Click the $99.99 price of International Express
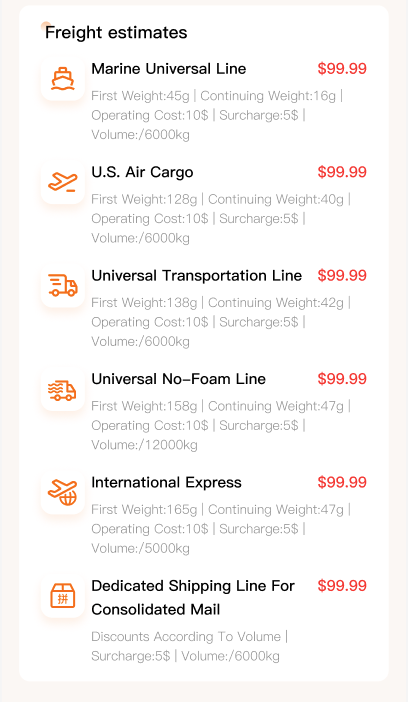This screenshot has width=408, height=702. (342, 483)
